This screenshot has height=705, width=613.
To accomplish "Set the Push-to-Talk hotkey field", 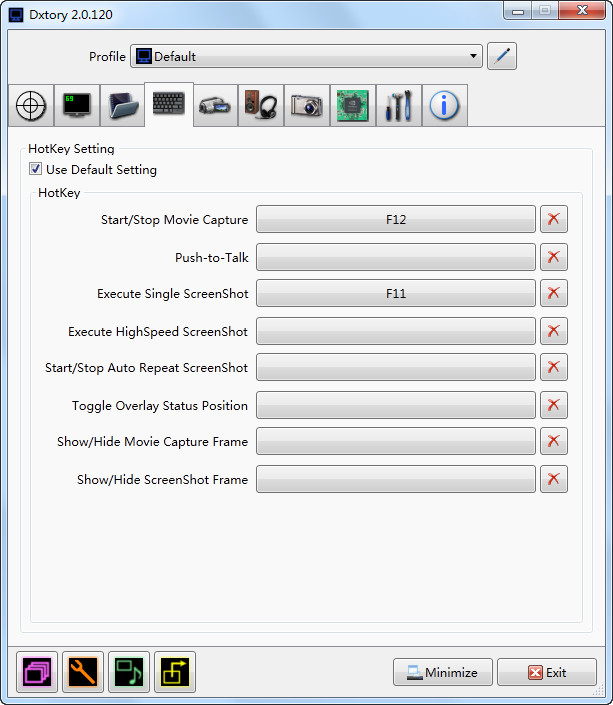I will tap(395, 257).
